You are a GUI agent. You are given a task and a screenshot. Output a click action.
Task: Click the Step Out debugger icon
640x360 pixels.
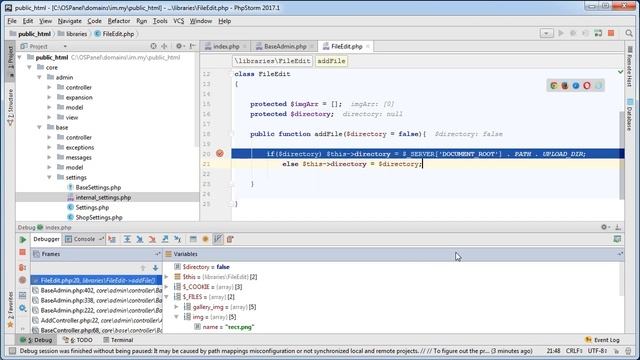click(x=165, y=240)
